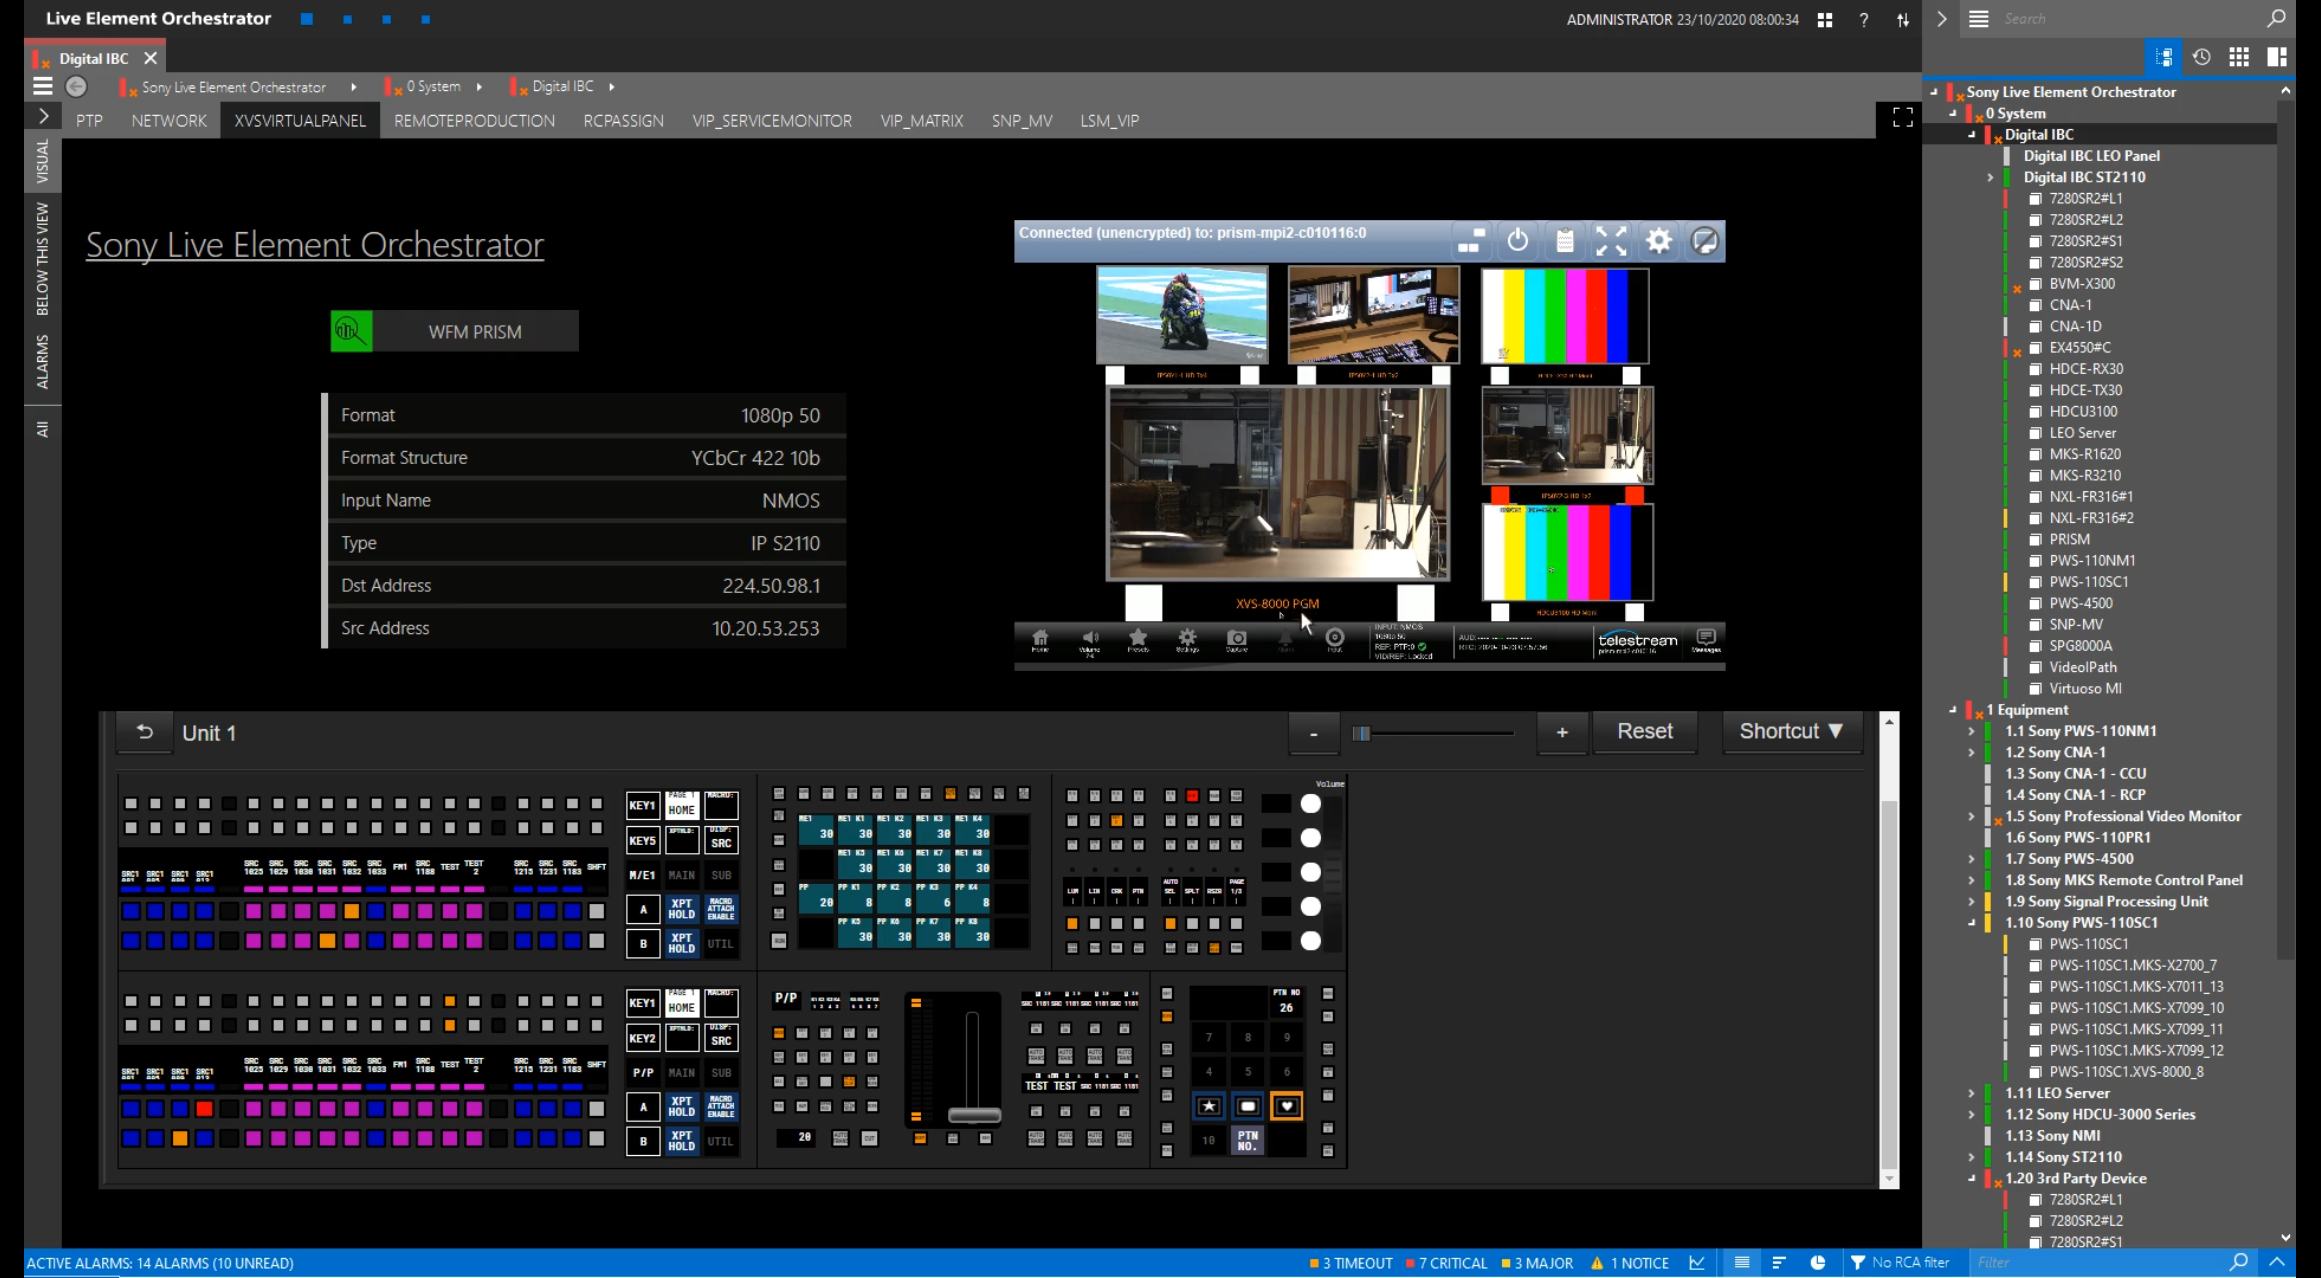This screenshot has height=1278, width=2321.
Task: Toggle the upper MACRO ATTACH ENABLE button
Action: point(721,909)
